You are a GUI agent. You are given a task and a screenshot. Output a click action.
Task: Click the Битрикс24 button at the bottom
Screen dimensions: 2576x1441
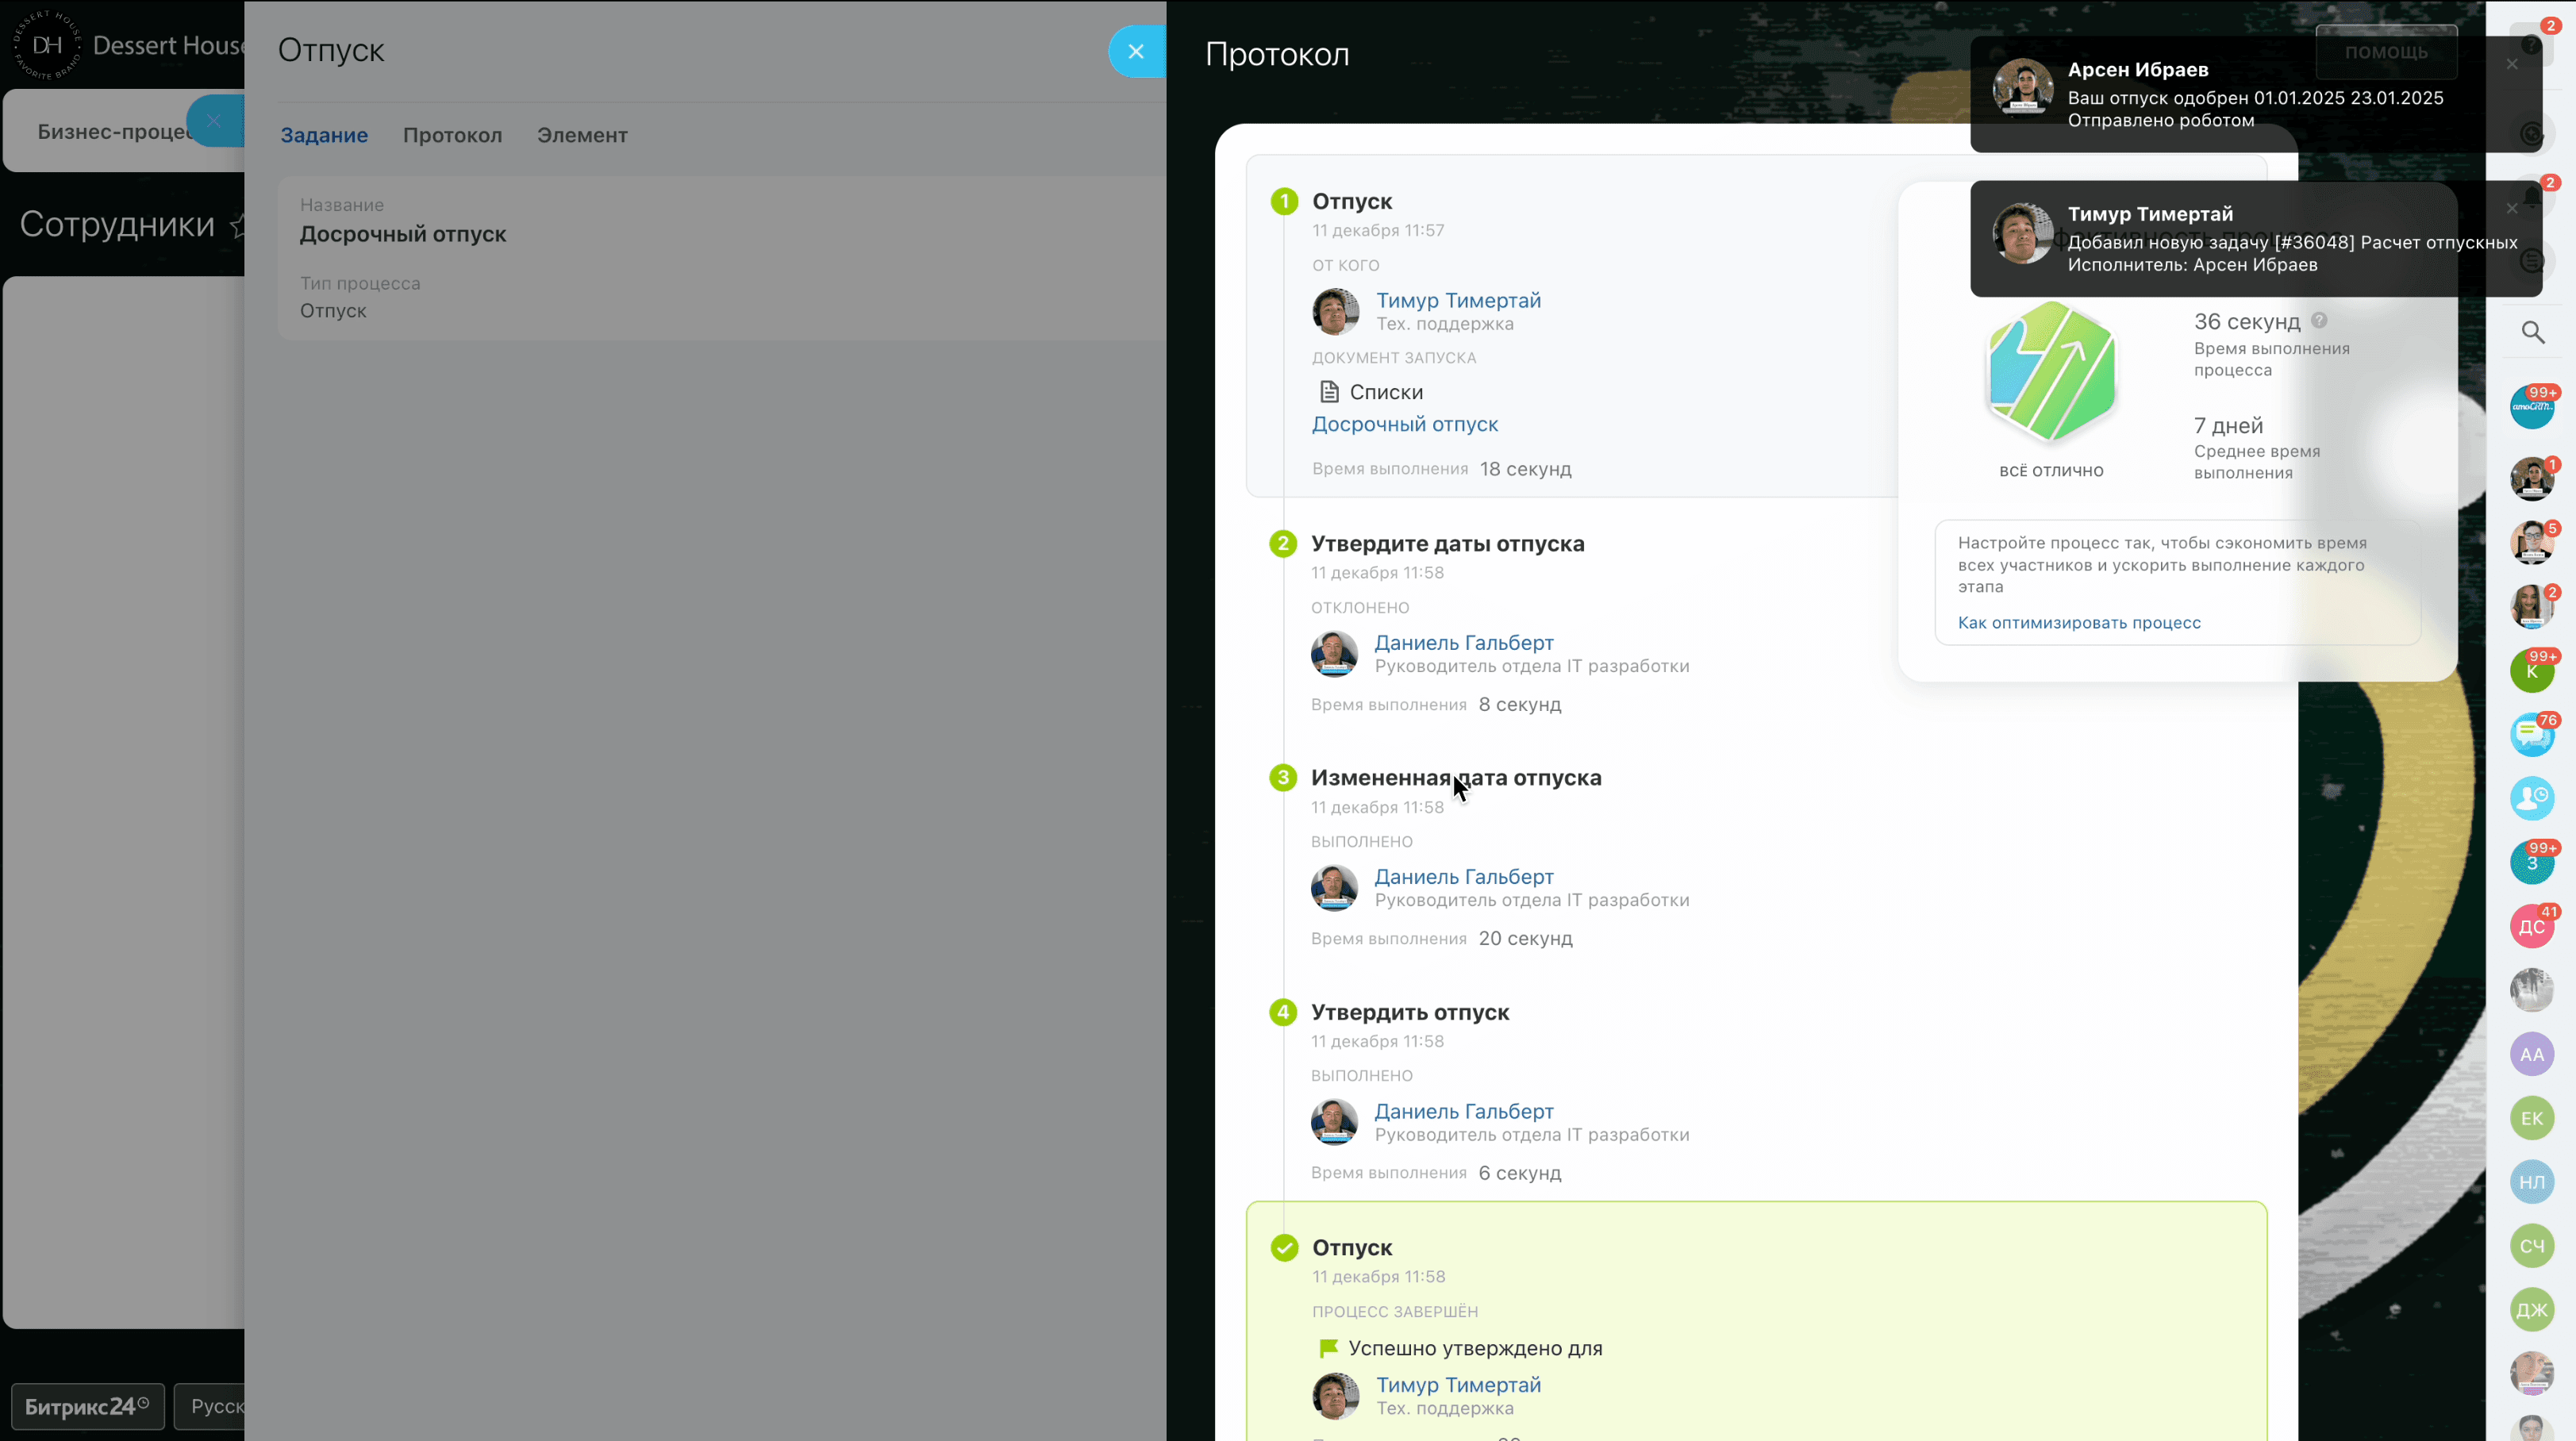(x=87, y=1406)
